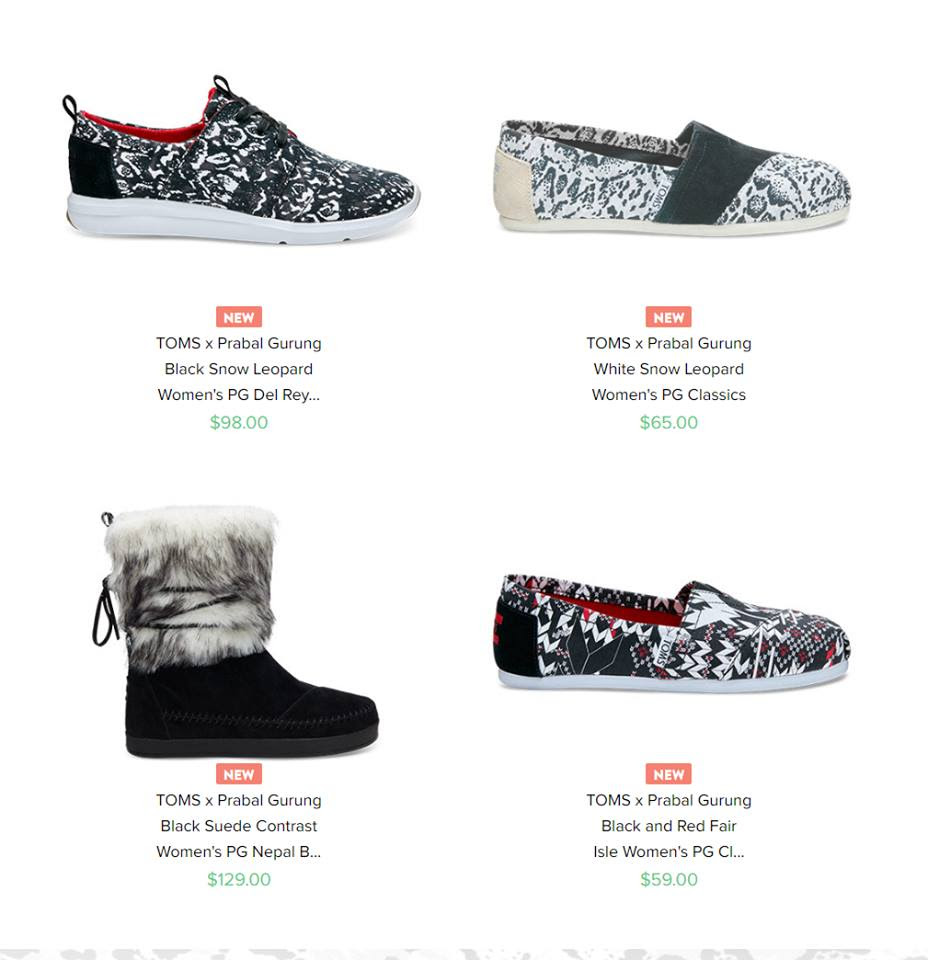Click the $98.00 price
This screenshot has height=960, width=928.
pos(239,422)
